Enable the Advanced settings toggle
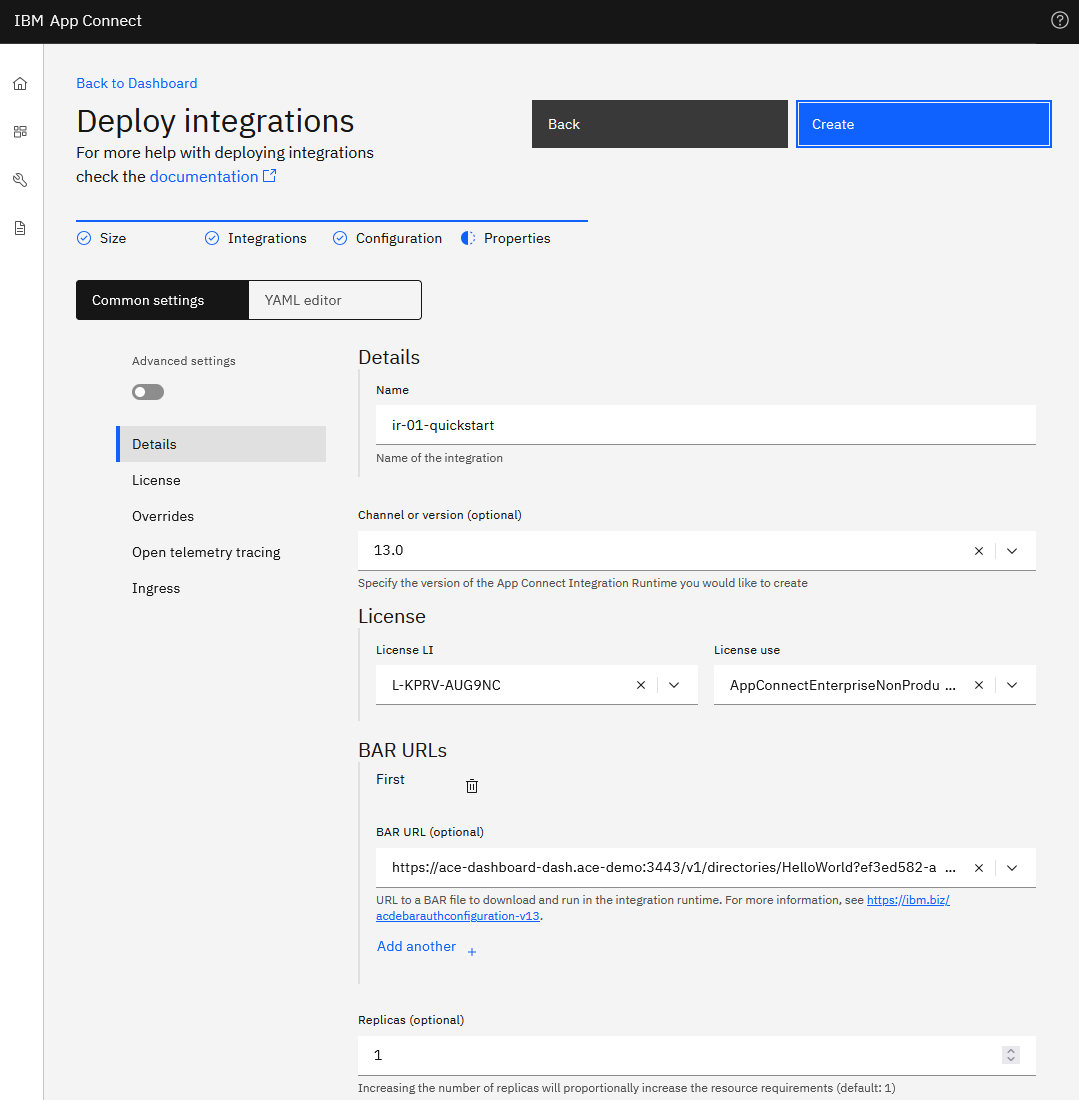1079x1100 pixels. [148, 392]
